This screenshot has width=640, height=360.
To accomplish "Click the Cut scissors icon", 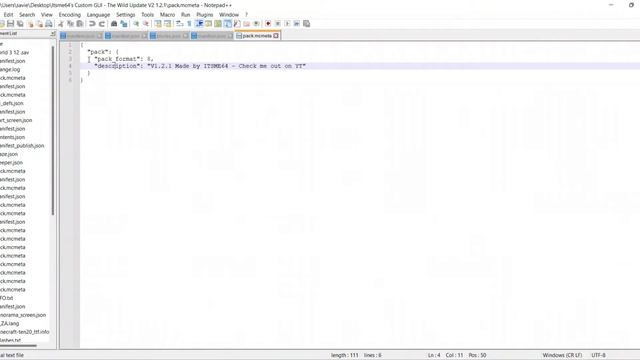I will point(60,24).
